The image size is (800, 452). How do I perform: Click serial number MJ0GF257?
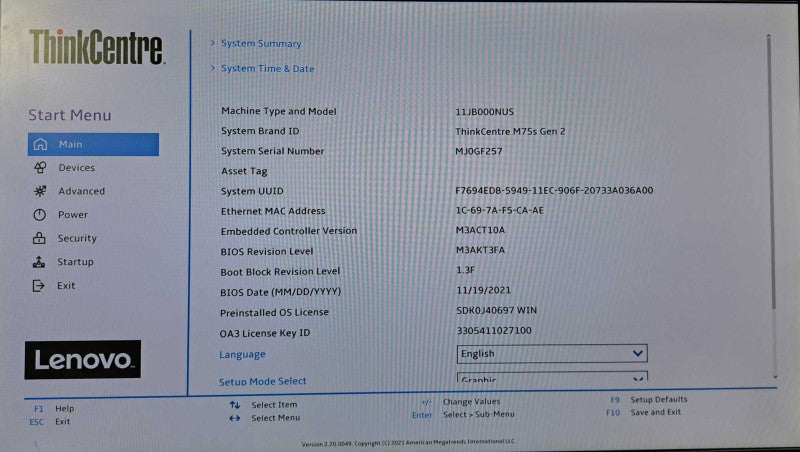[479, 152]
